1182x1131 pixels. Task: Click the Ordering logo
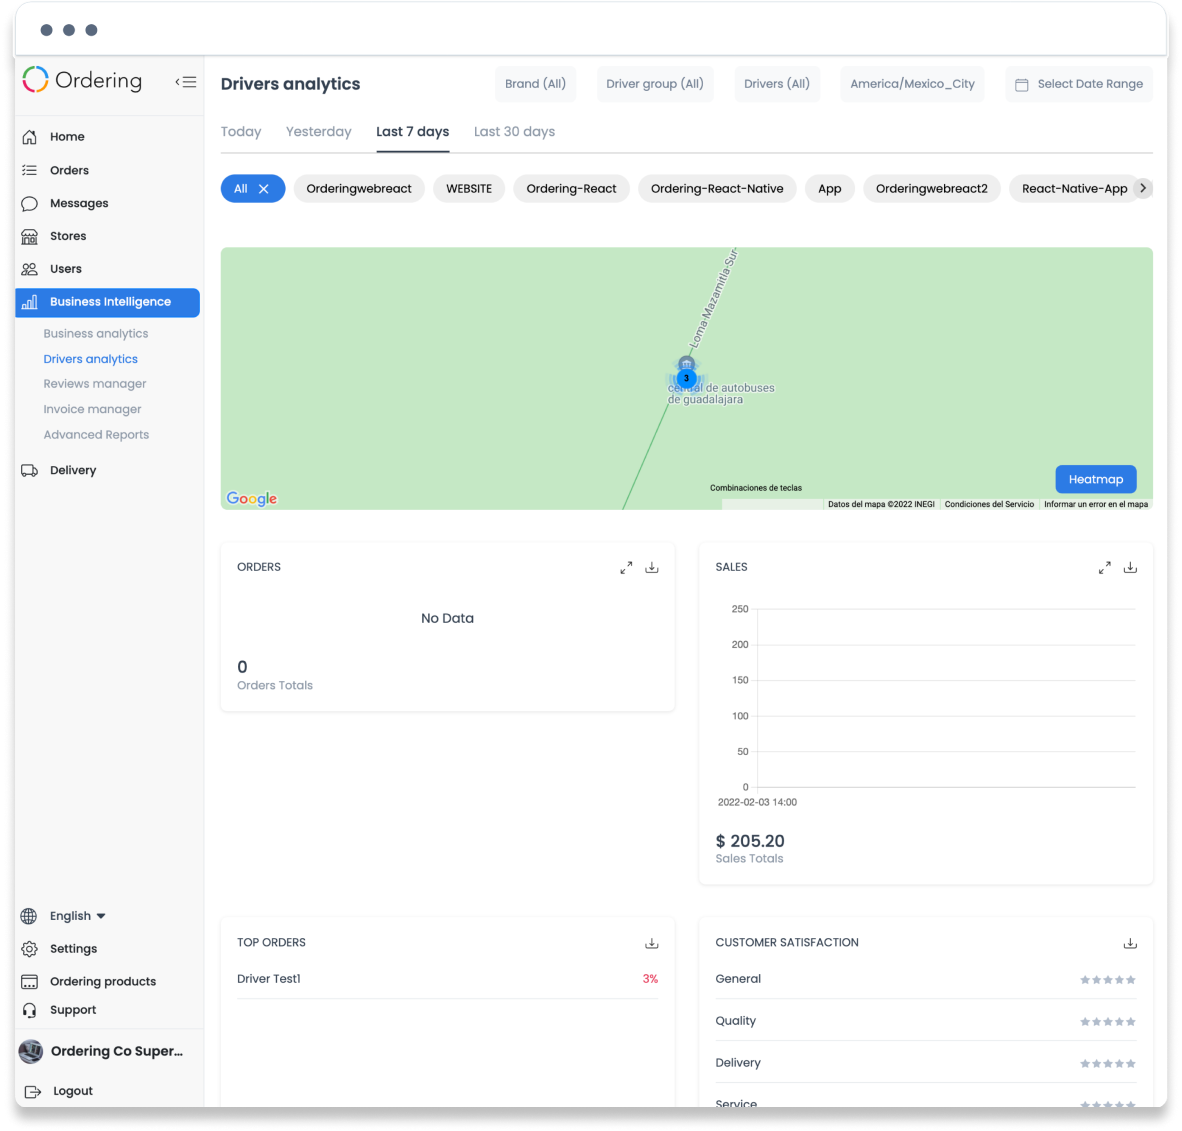point(82,80)
